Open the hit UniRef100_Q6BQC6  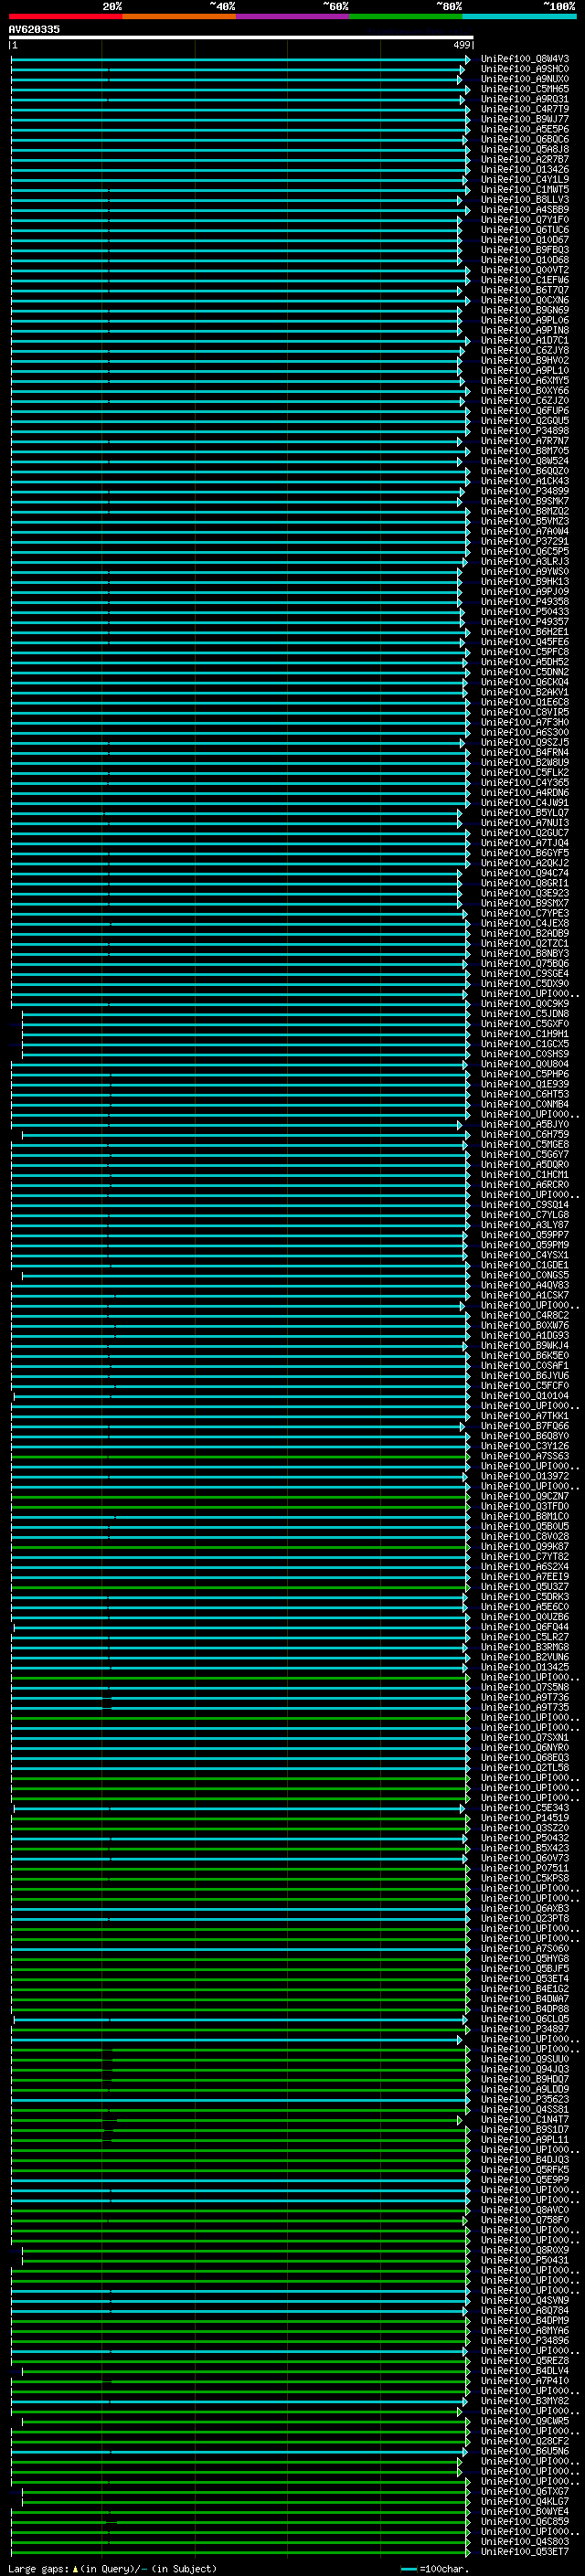click(x=525, y=139)
